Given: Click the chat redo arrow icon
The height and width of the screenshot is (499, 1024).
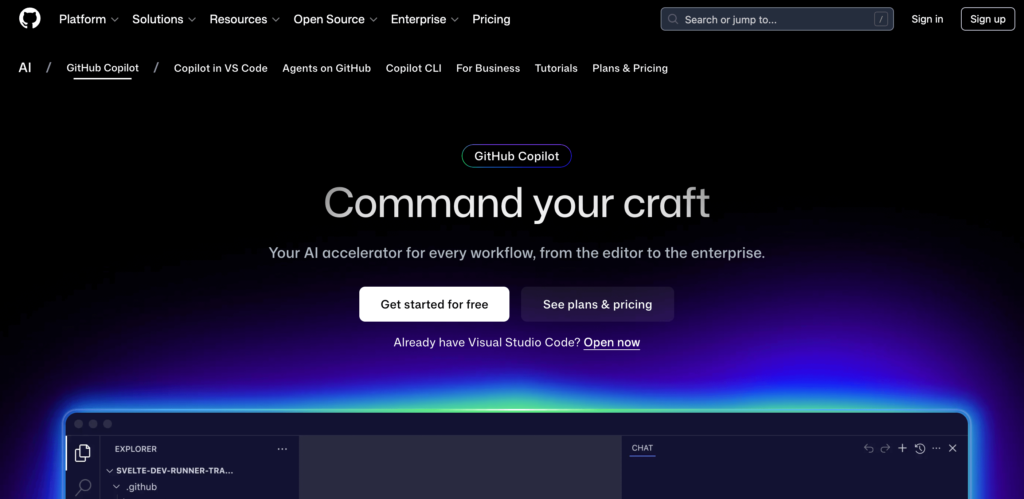Looking at the screenshot, I should [x=885, y=448].
